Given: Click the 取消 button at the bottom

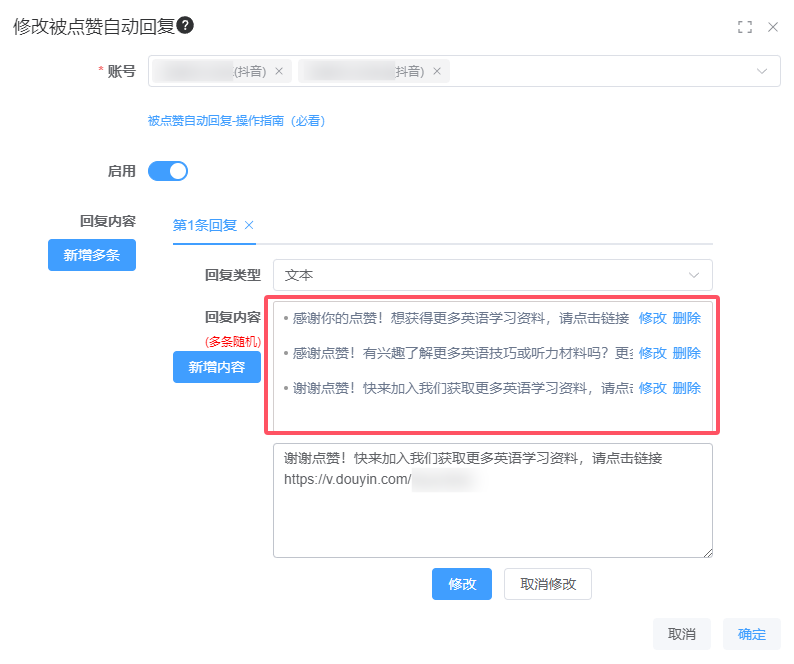Looking at the screenshot, I should click(x=682, y=634).
